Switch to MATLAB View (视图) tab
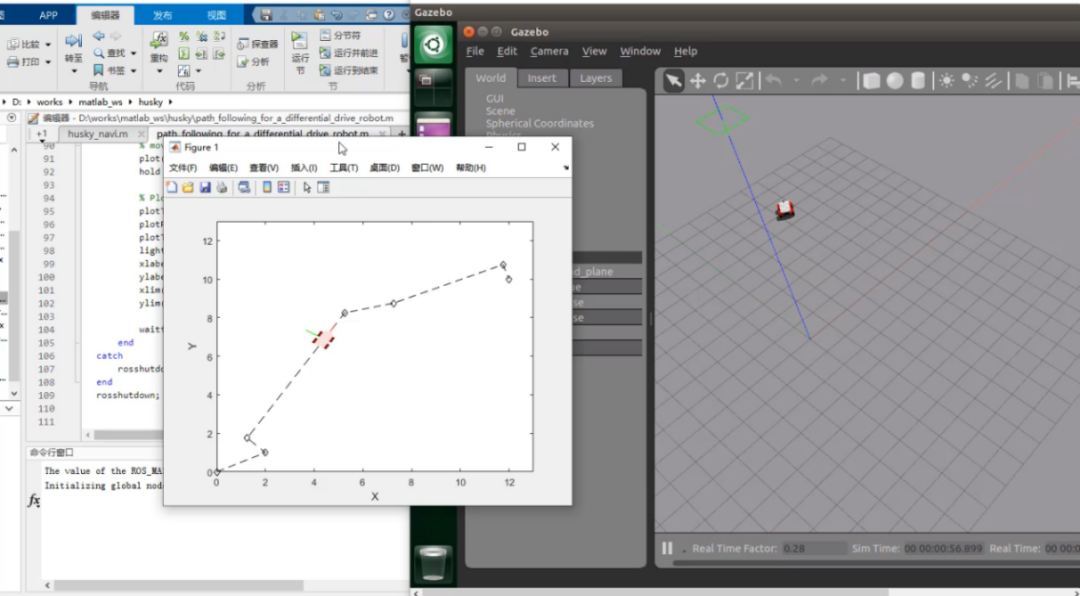The height and width of the screenshot is (596, 1080). (x=216, y=15)
